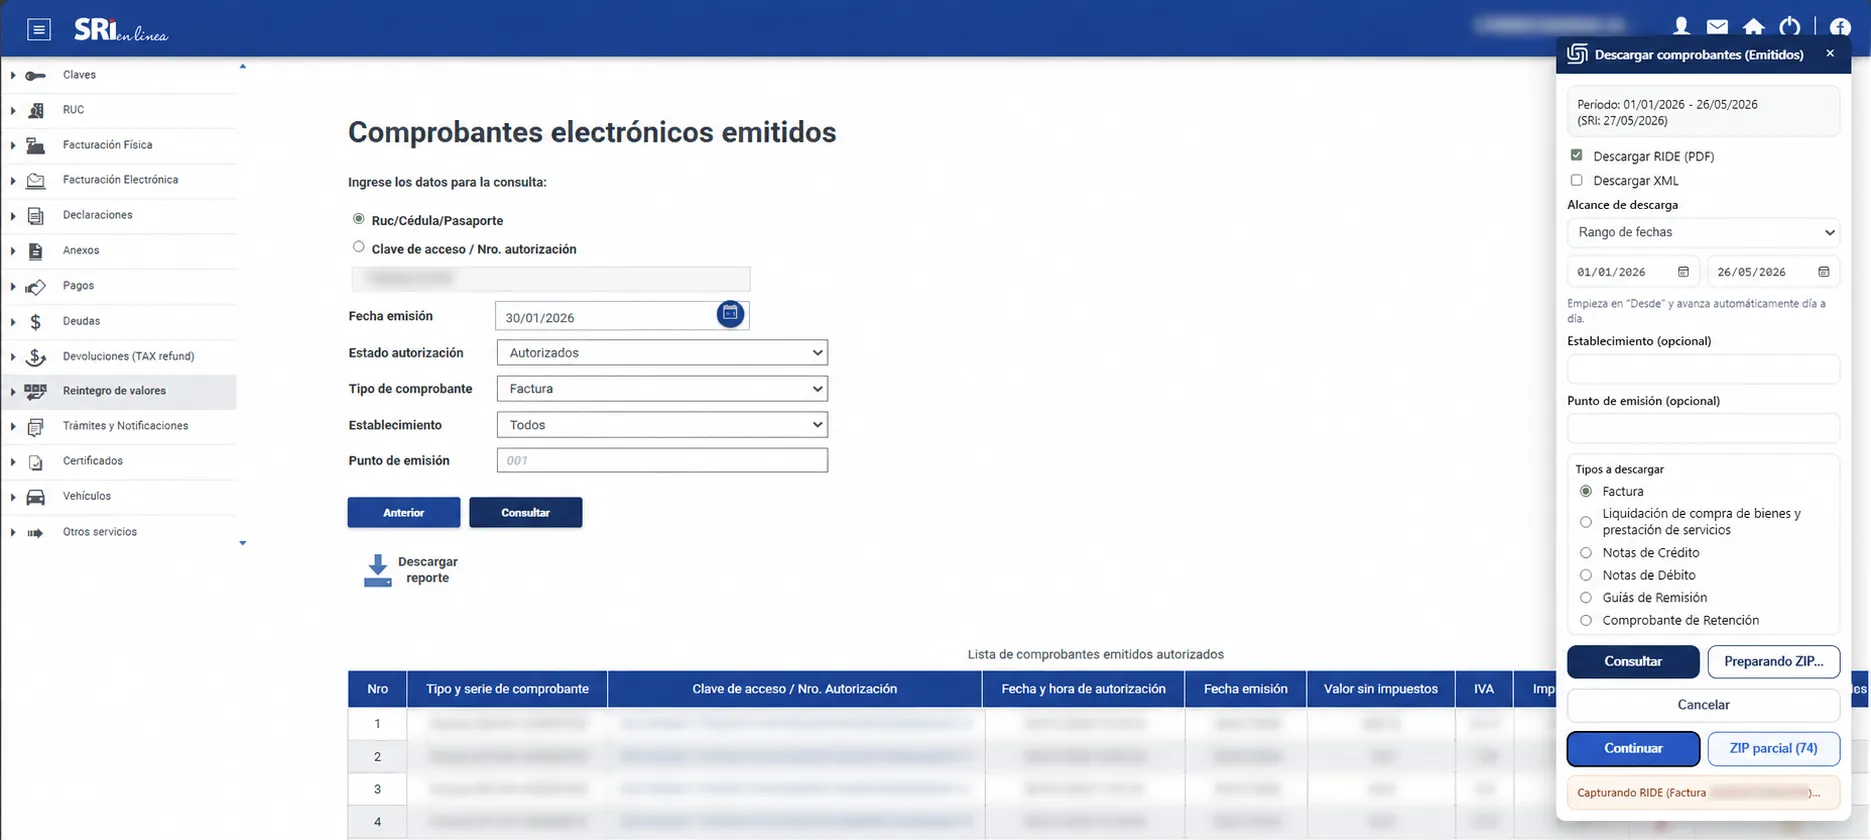Viewport: 1871px width, 840px height.
Task: Open Tipo de comprobante dropdown
Action: [662, 389]
